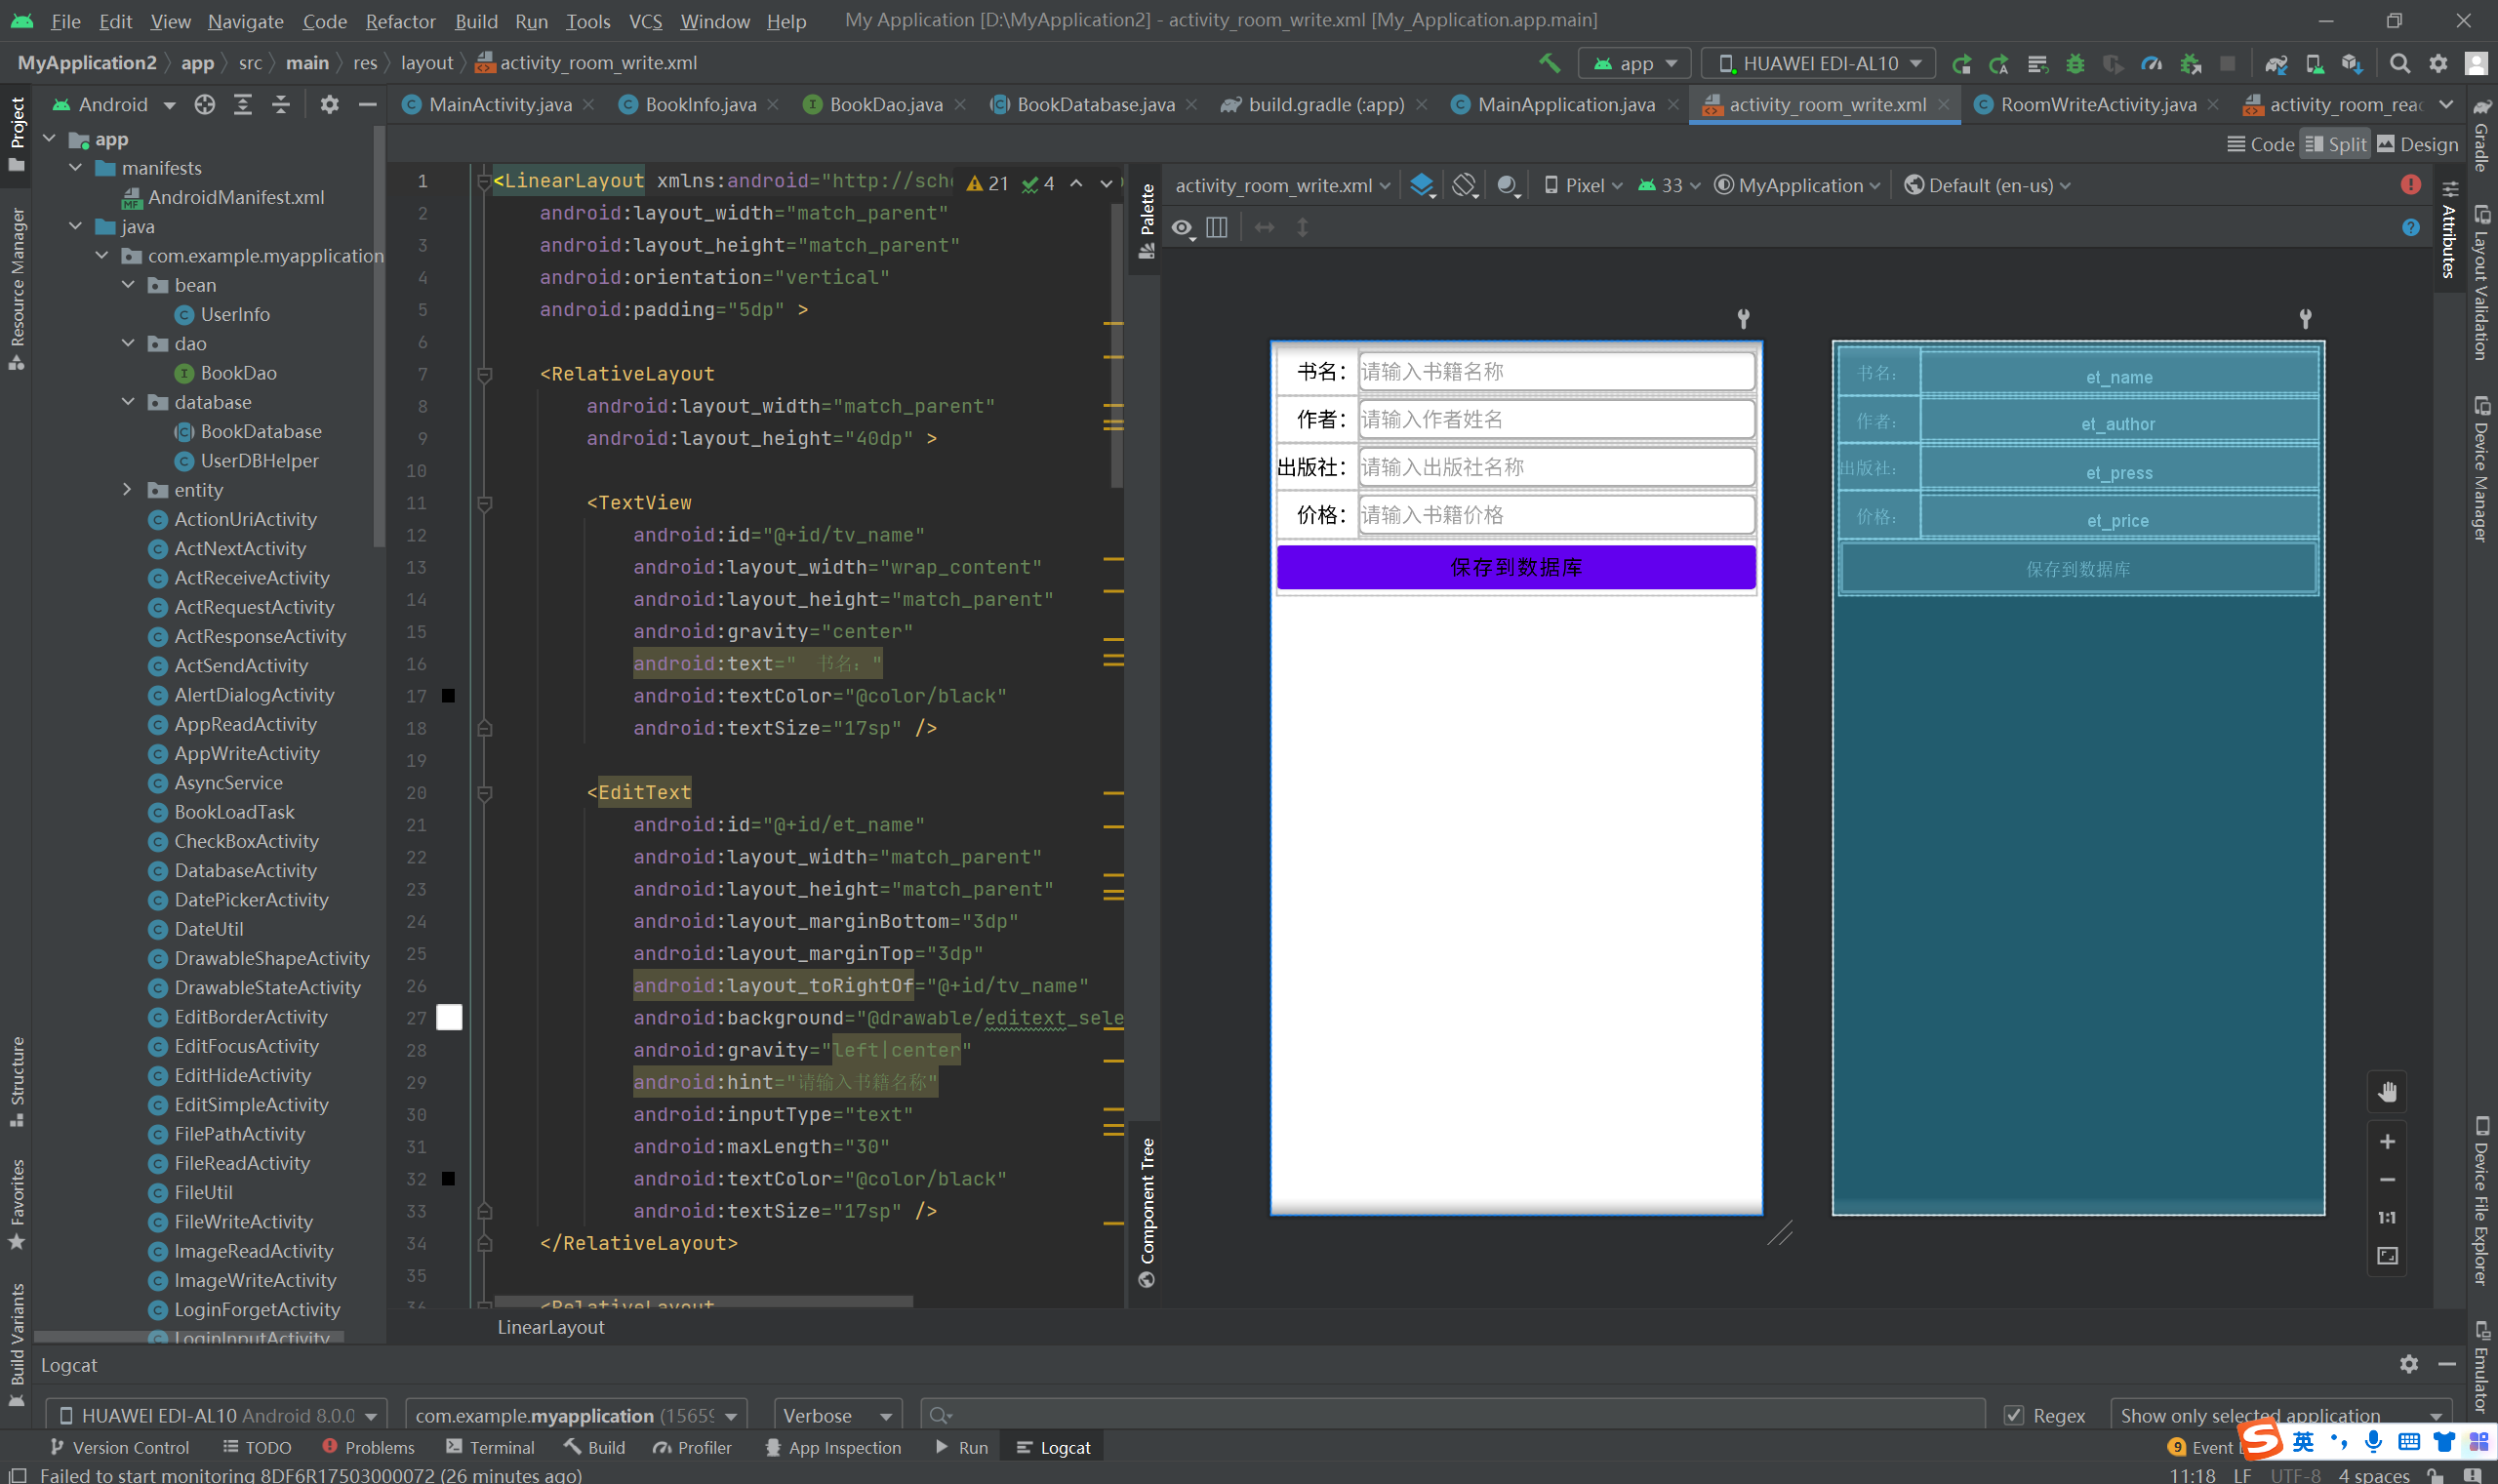The height and width of the screenshot is (1484, 2498).
Task: Toggle the Regex checkbox in Logcat
Action: 2014,1415
